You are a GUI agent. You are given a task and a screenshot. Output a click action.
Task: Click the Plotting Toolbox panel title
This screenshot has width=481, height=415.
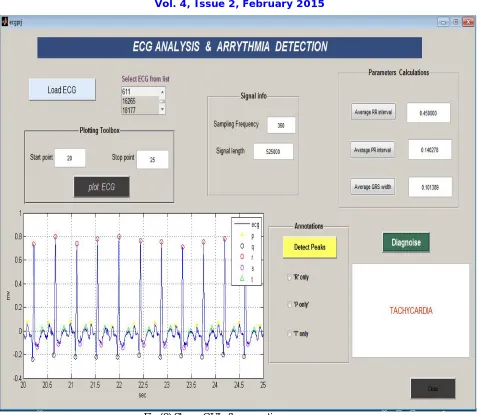[99, 130]
